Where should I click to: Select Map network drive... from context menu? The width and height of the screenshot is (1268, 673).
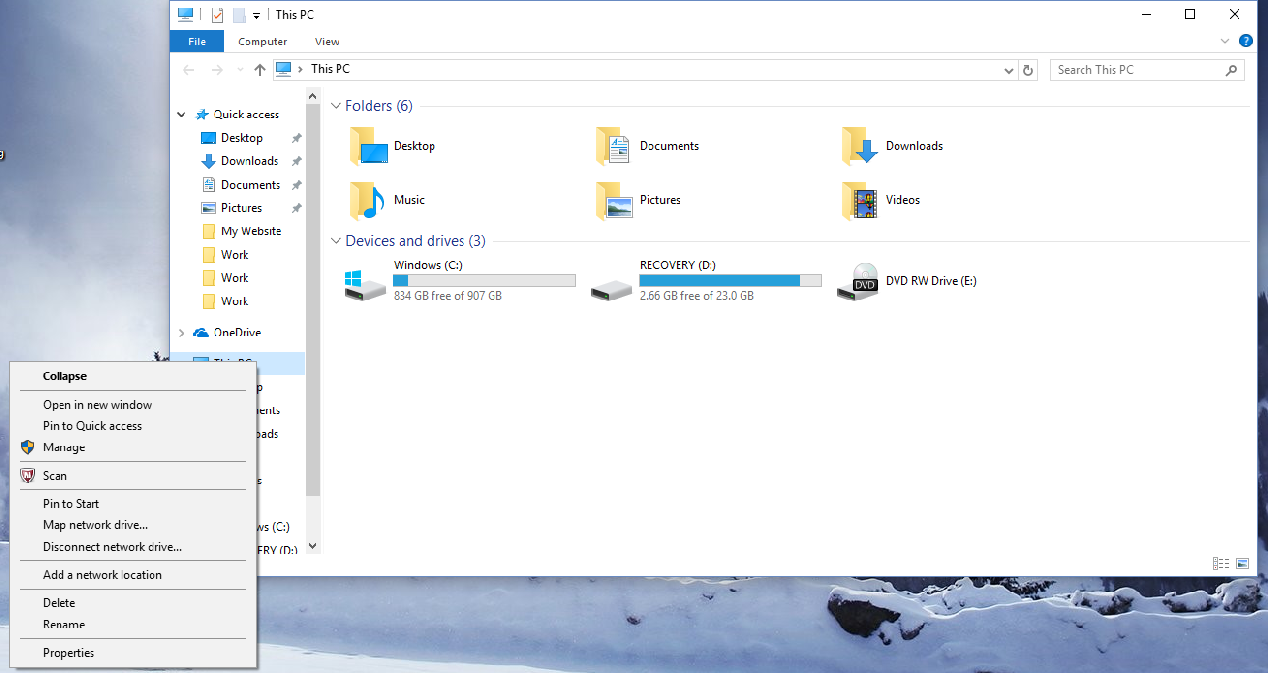[x=95, y=525]
